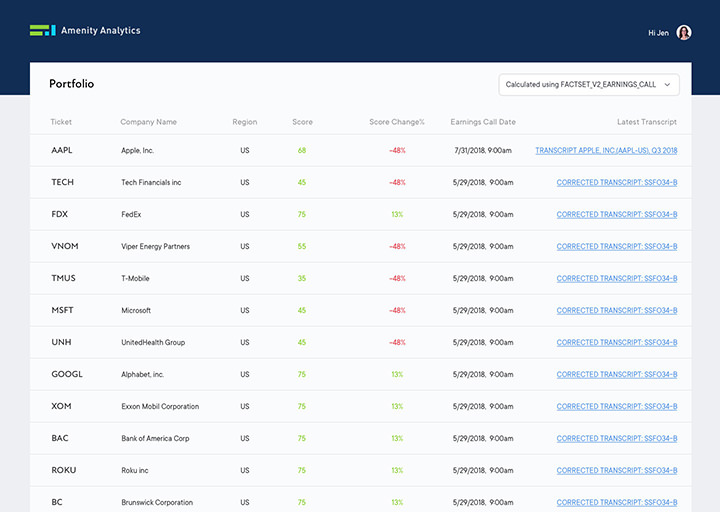Screen dimensions: 720x512
Task: Open the user avatar profile picture
Action: (684, 33)
